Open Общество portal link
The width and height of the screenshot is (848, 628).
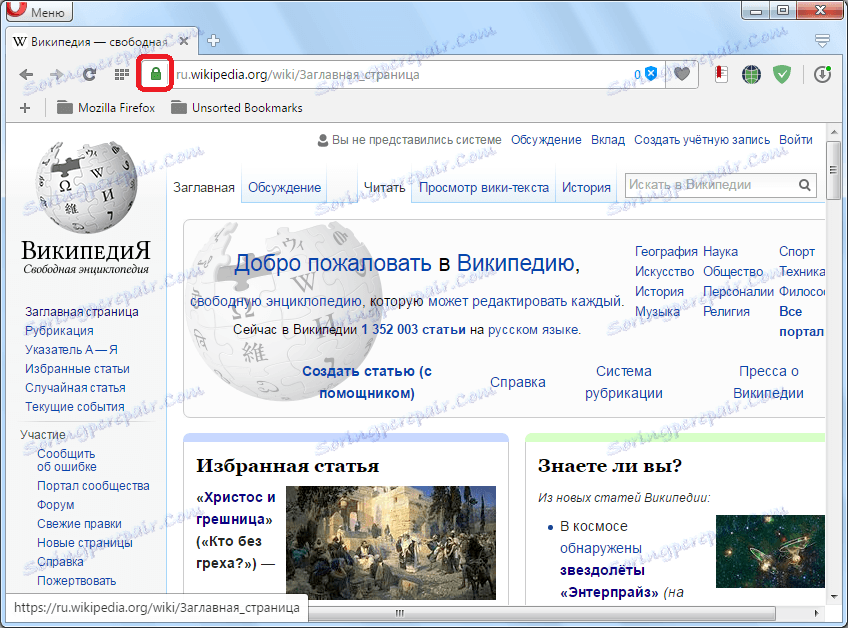pyautogui.click(x=733, y=272)
